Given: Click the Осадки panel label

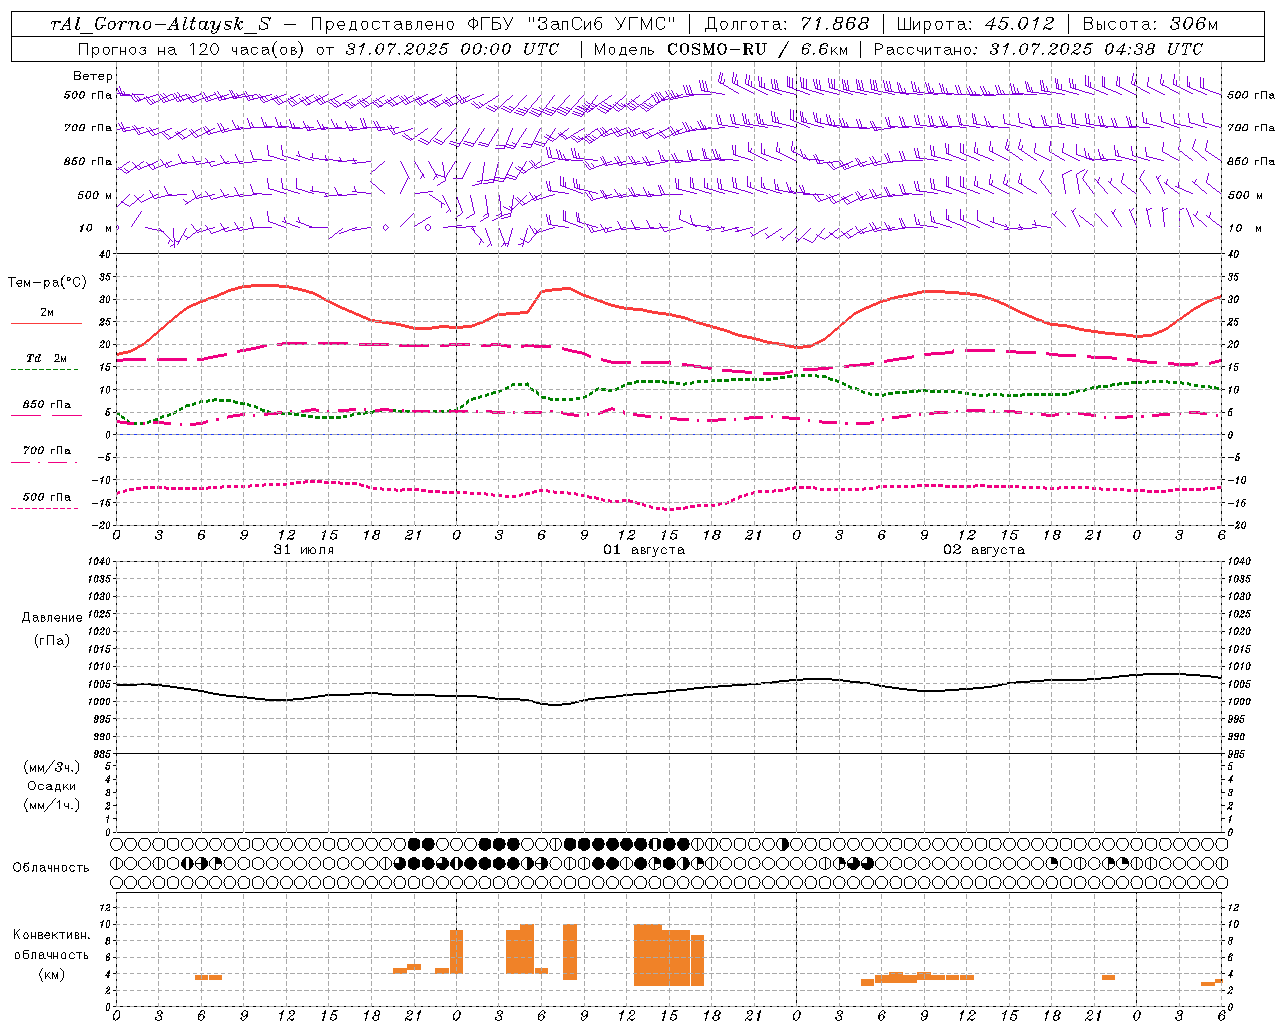Looking at the screenshot, I should [x=52, y=786].
